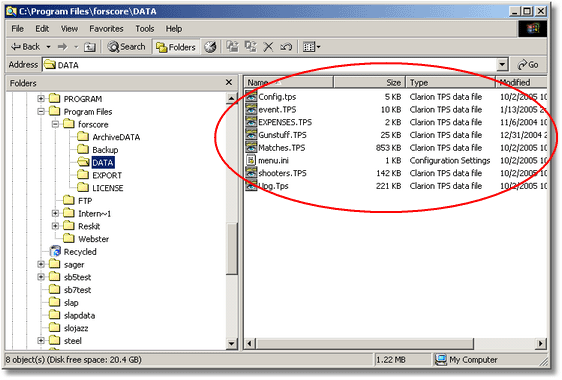The height and width of the screenshot is (380, 562).
Task: Open the Views dropdown button
Action: [x=311, y=47]
